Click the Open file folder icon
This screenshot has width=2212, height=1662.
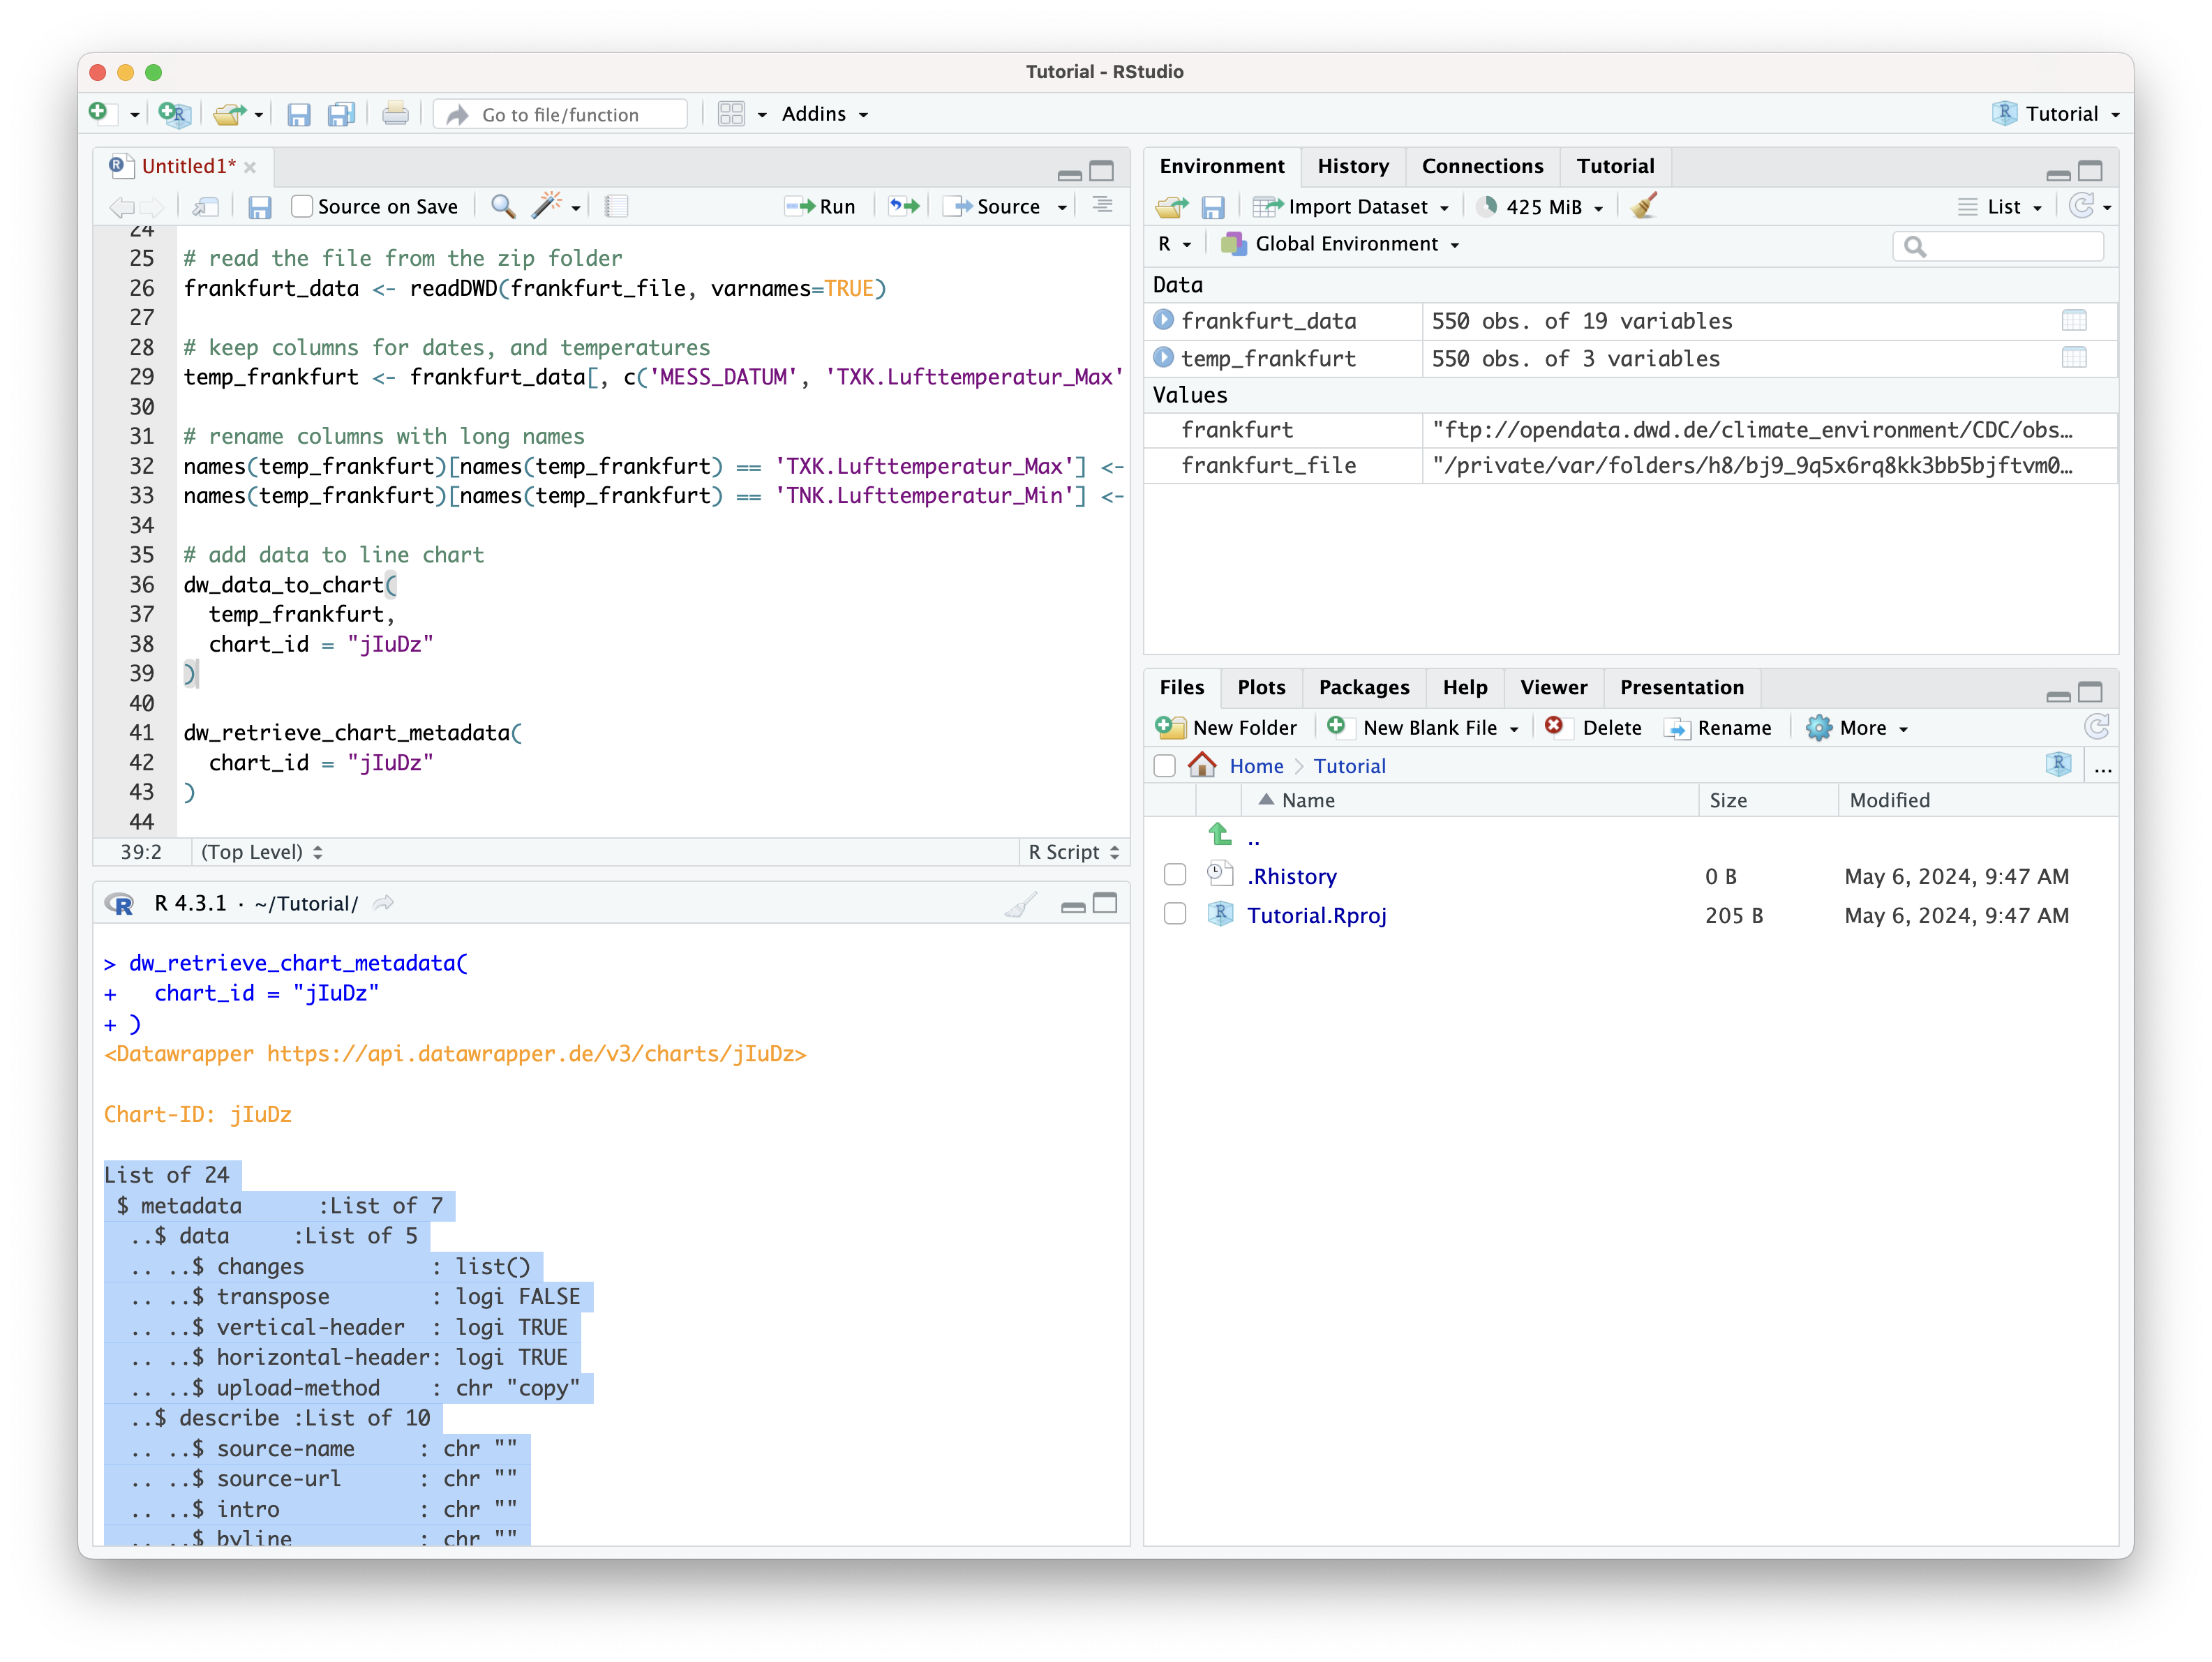[229, 114]
